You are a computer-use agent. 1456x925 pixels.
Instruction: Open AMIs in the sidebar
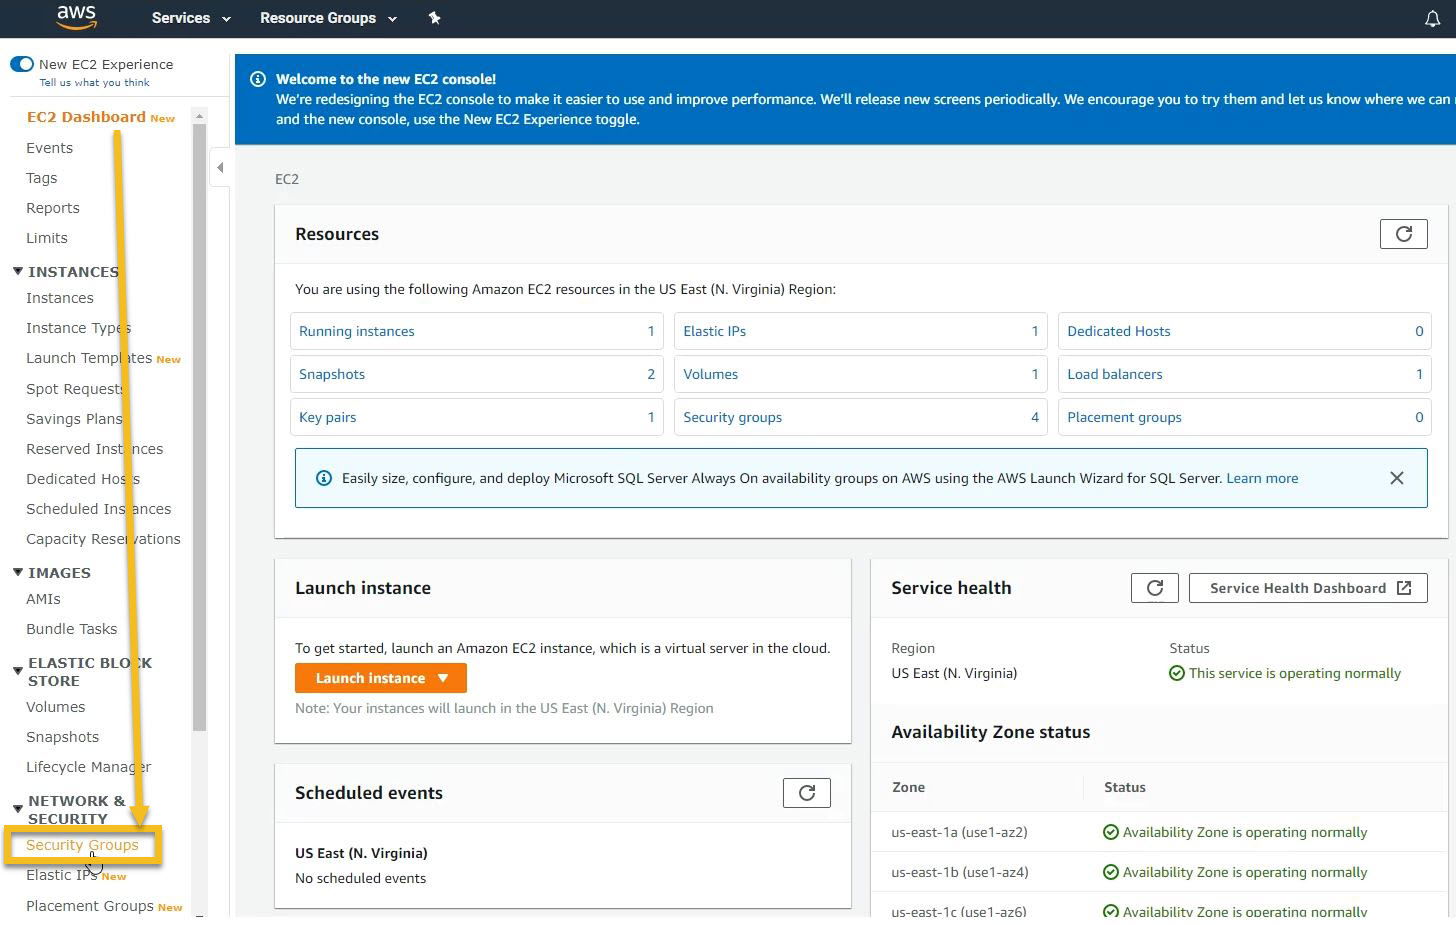coord(43,599)
